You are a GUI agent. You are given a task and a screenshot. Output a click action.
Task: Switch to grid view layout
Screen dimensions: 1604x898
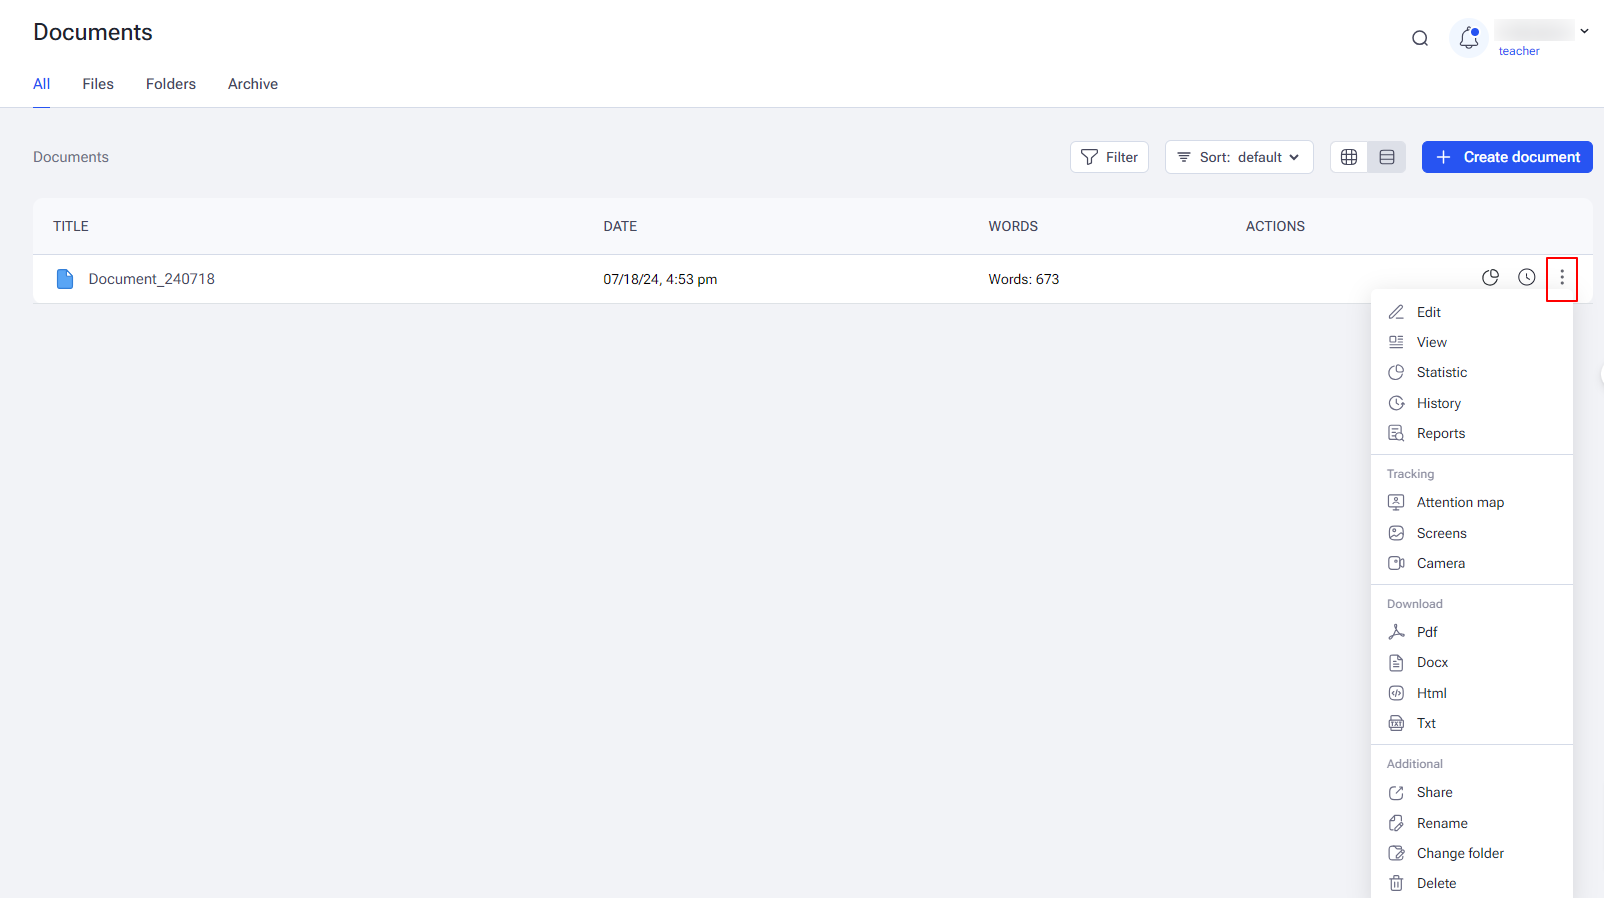(1349, 157)
